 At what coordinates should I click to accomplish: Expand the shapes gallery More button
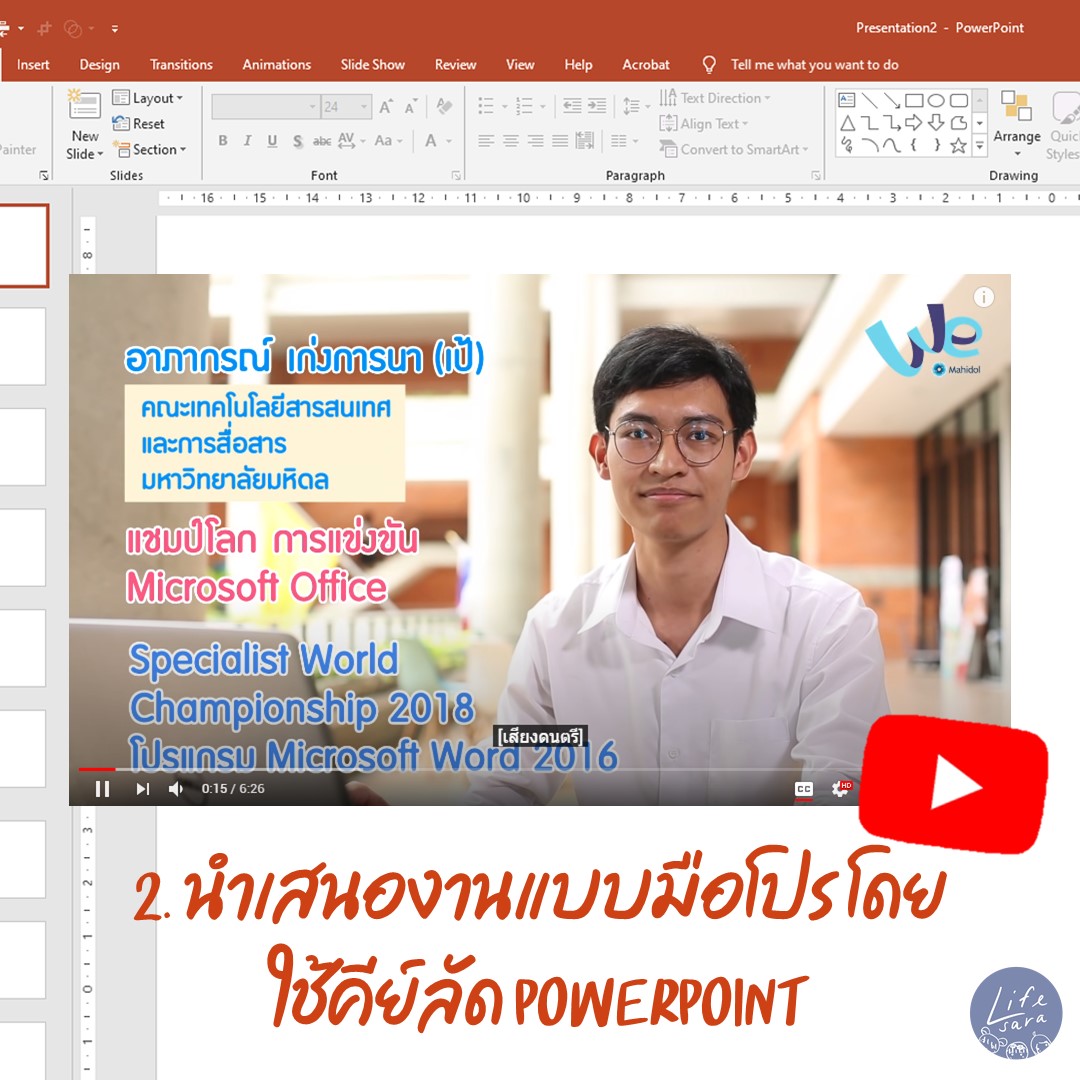[x=979, y=145]
